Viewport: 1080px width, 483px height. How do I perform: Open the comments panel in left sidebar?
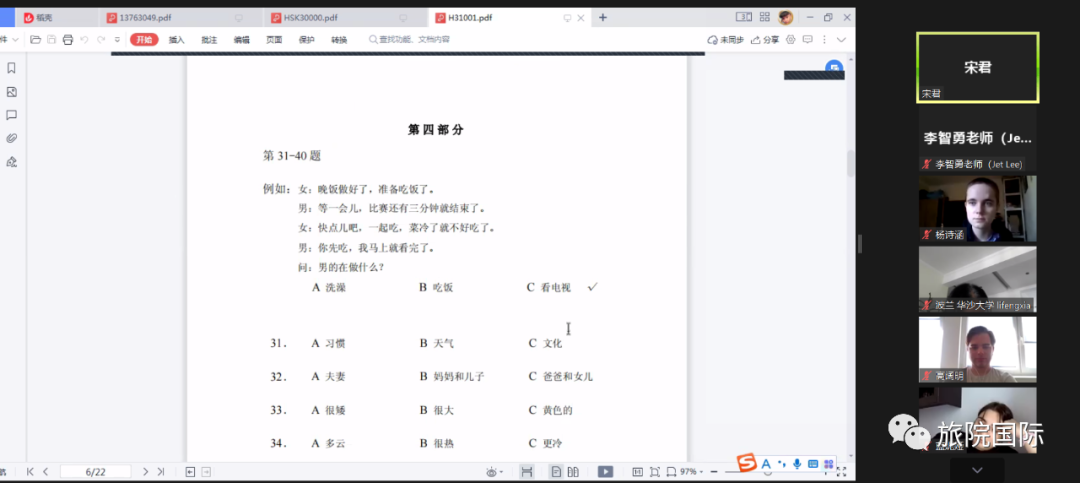pos(11,115)
